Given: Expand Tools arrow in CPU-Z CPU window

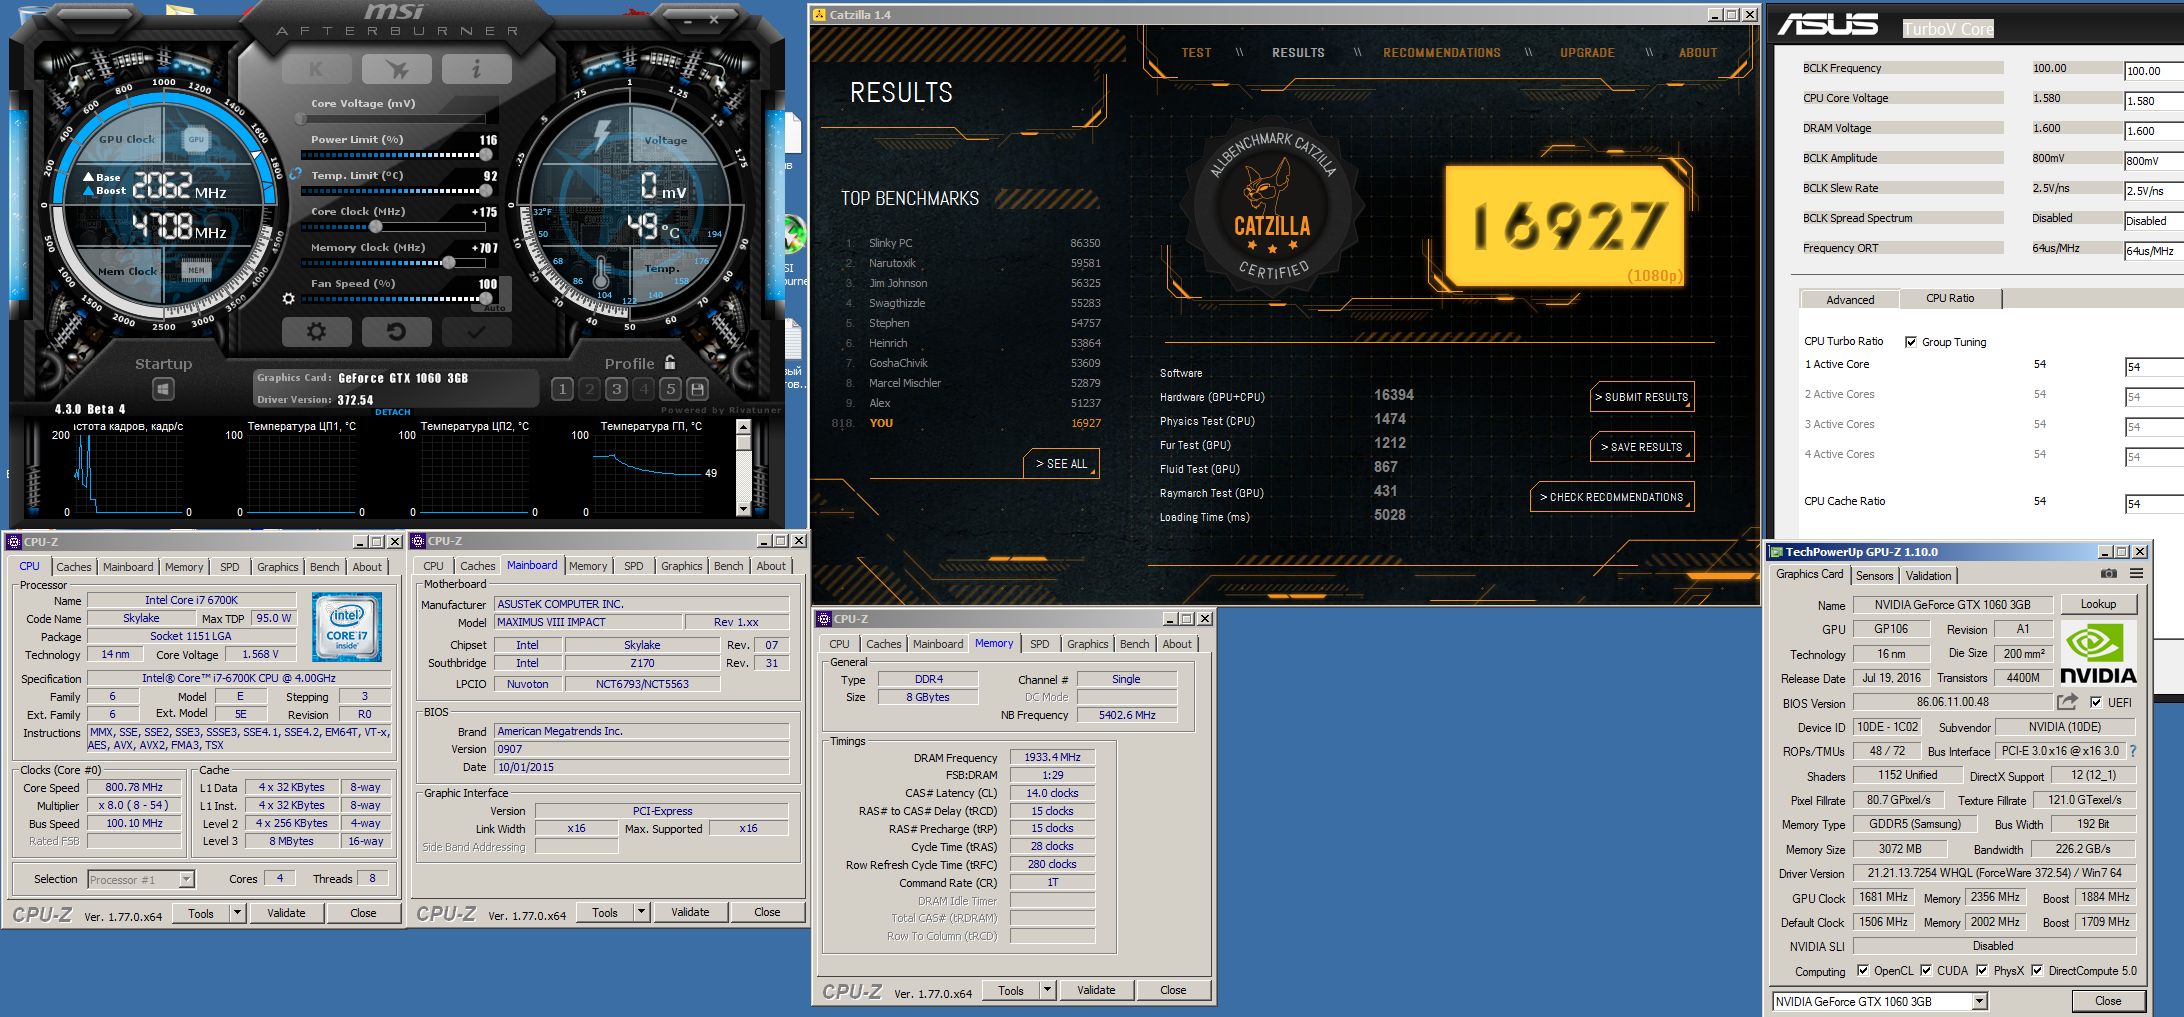Looking at the screenshot, I should (237, 913).
